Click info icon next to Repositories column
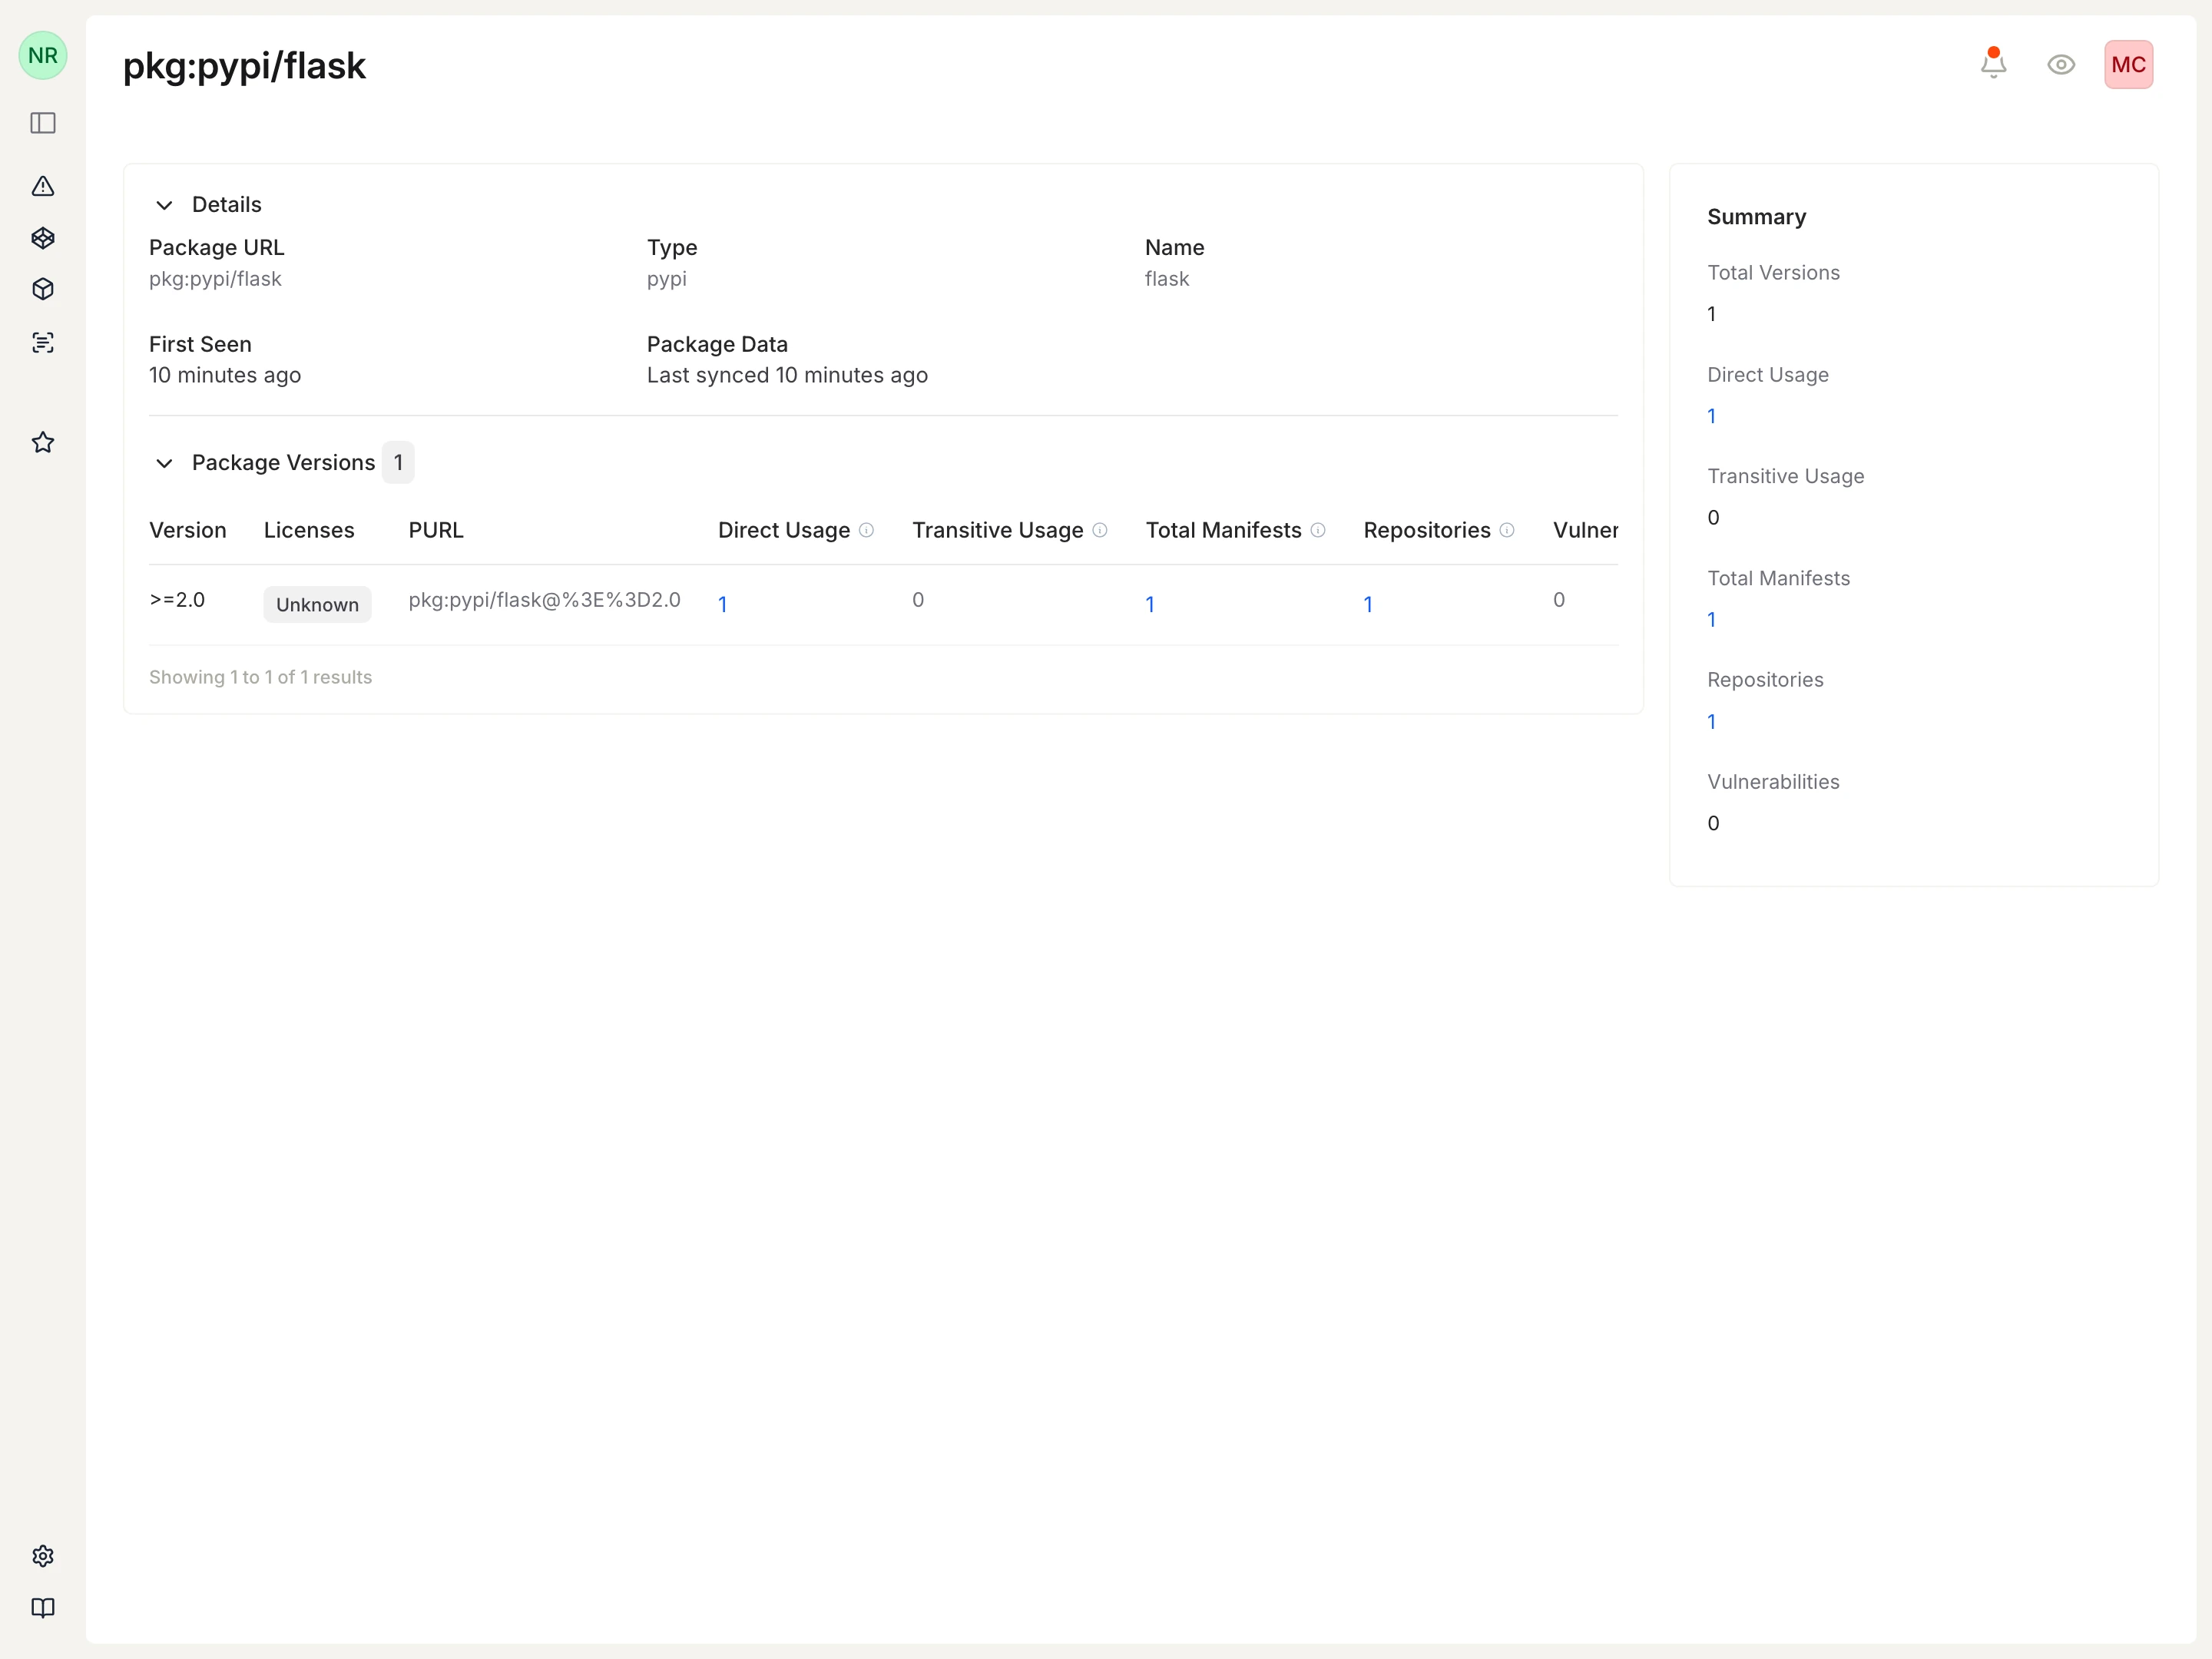The height and width of the screenshot is (1659, 2212). (1507, 530)
